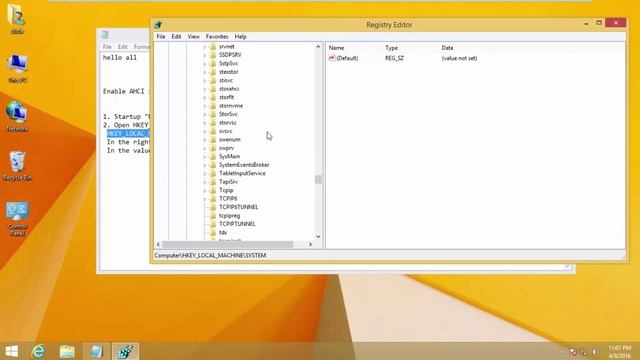The width and height of the screenshot is (640, 360).
Task: Open File Explorer from the taskbar
Action: coord(67,351)
